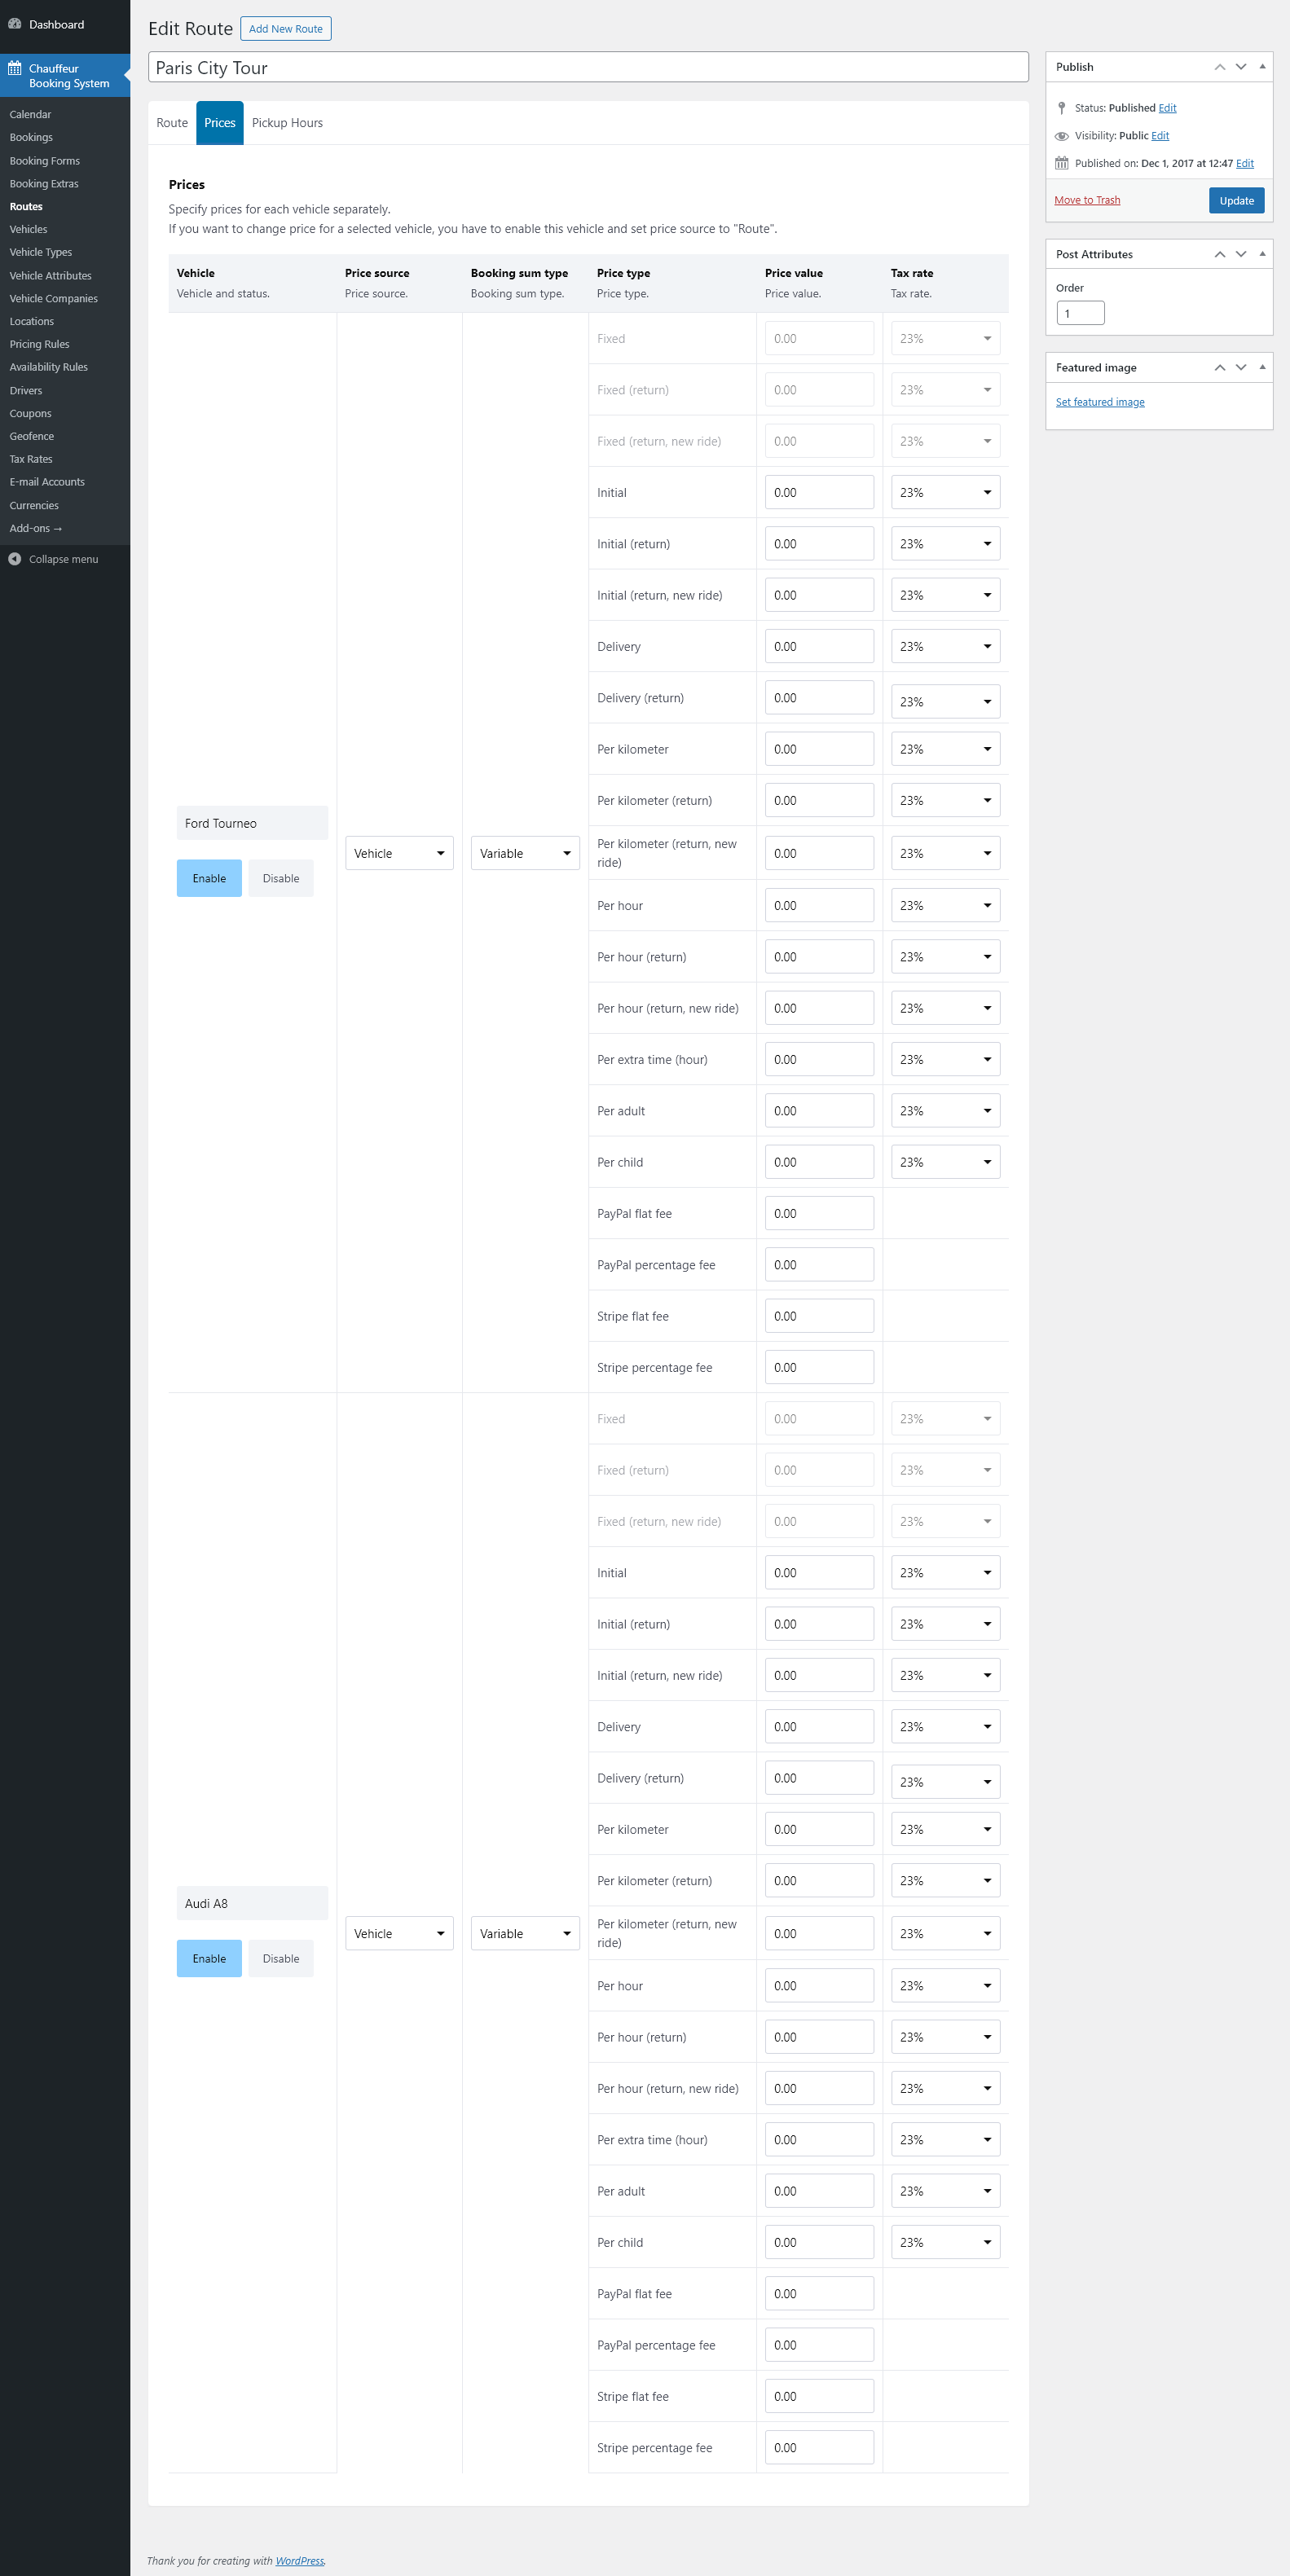Click the published-date calendar icon

click(1062, 163)
